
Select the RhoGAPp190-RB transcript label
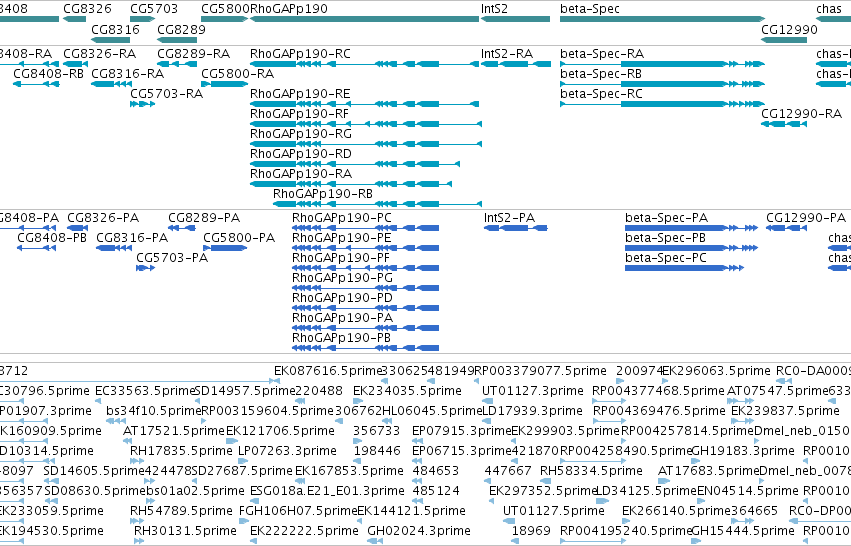pos(323,194)
